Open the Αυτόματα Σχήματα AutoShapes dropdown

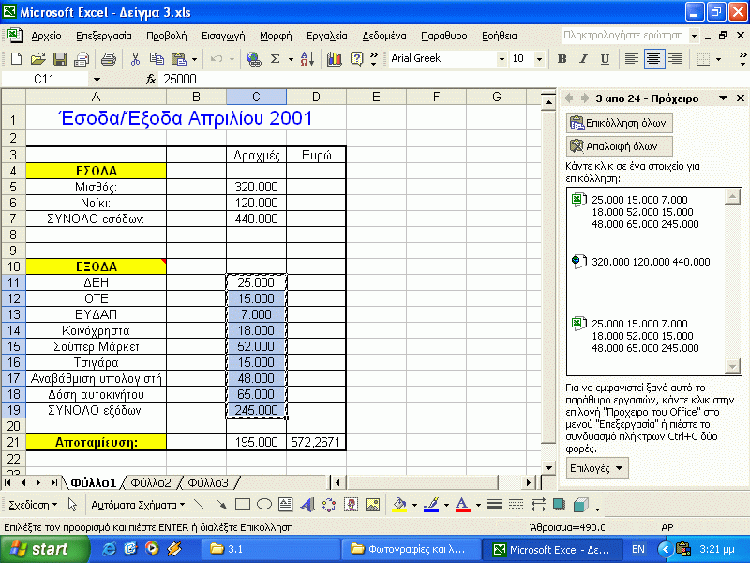[x=138, y=505]
